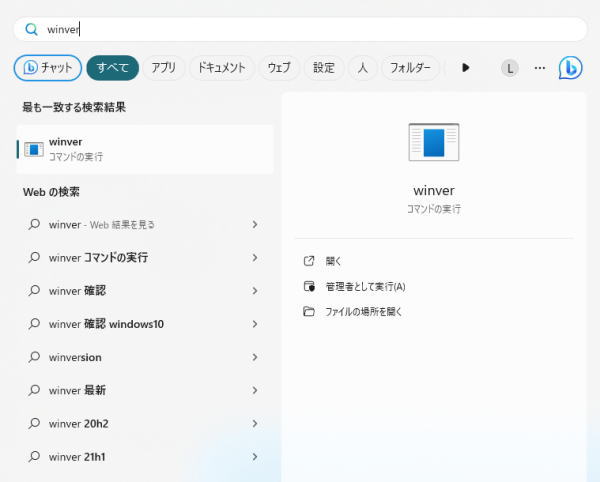Click the winver app icon in best match
Viewport: 600px width, 482px height.
click(x=34, y=149)
